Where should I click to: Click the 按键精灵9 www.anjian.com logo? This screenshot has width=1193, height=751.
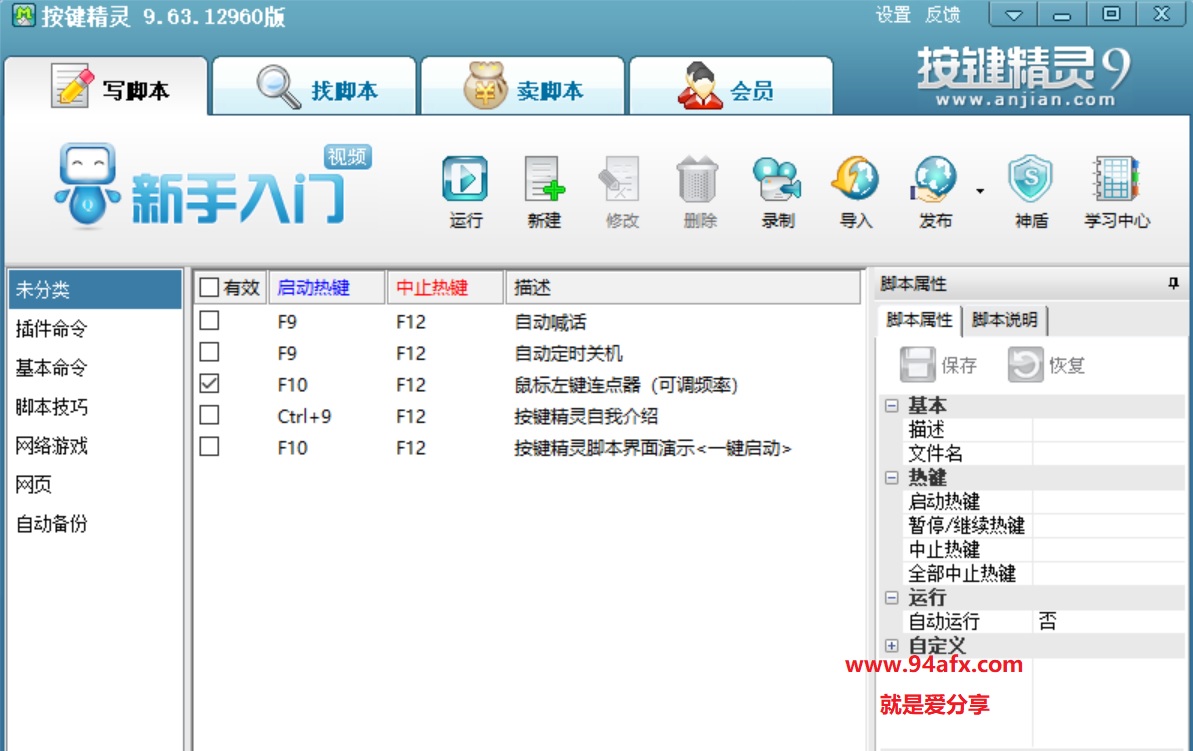point(1025,76)
